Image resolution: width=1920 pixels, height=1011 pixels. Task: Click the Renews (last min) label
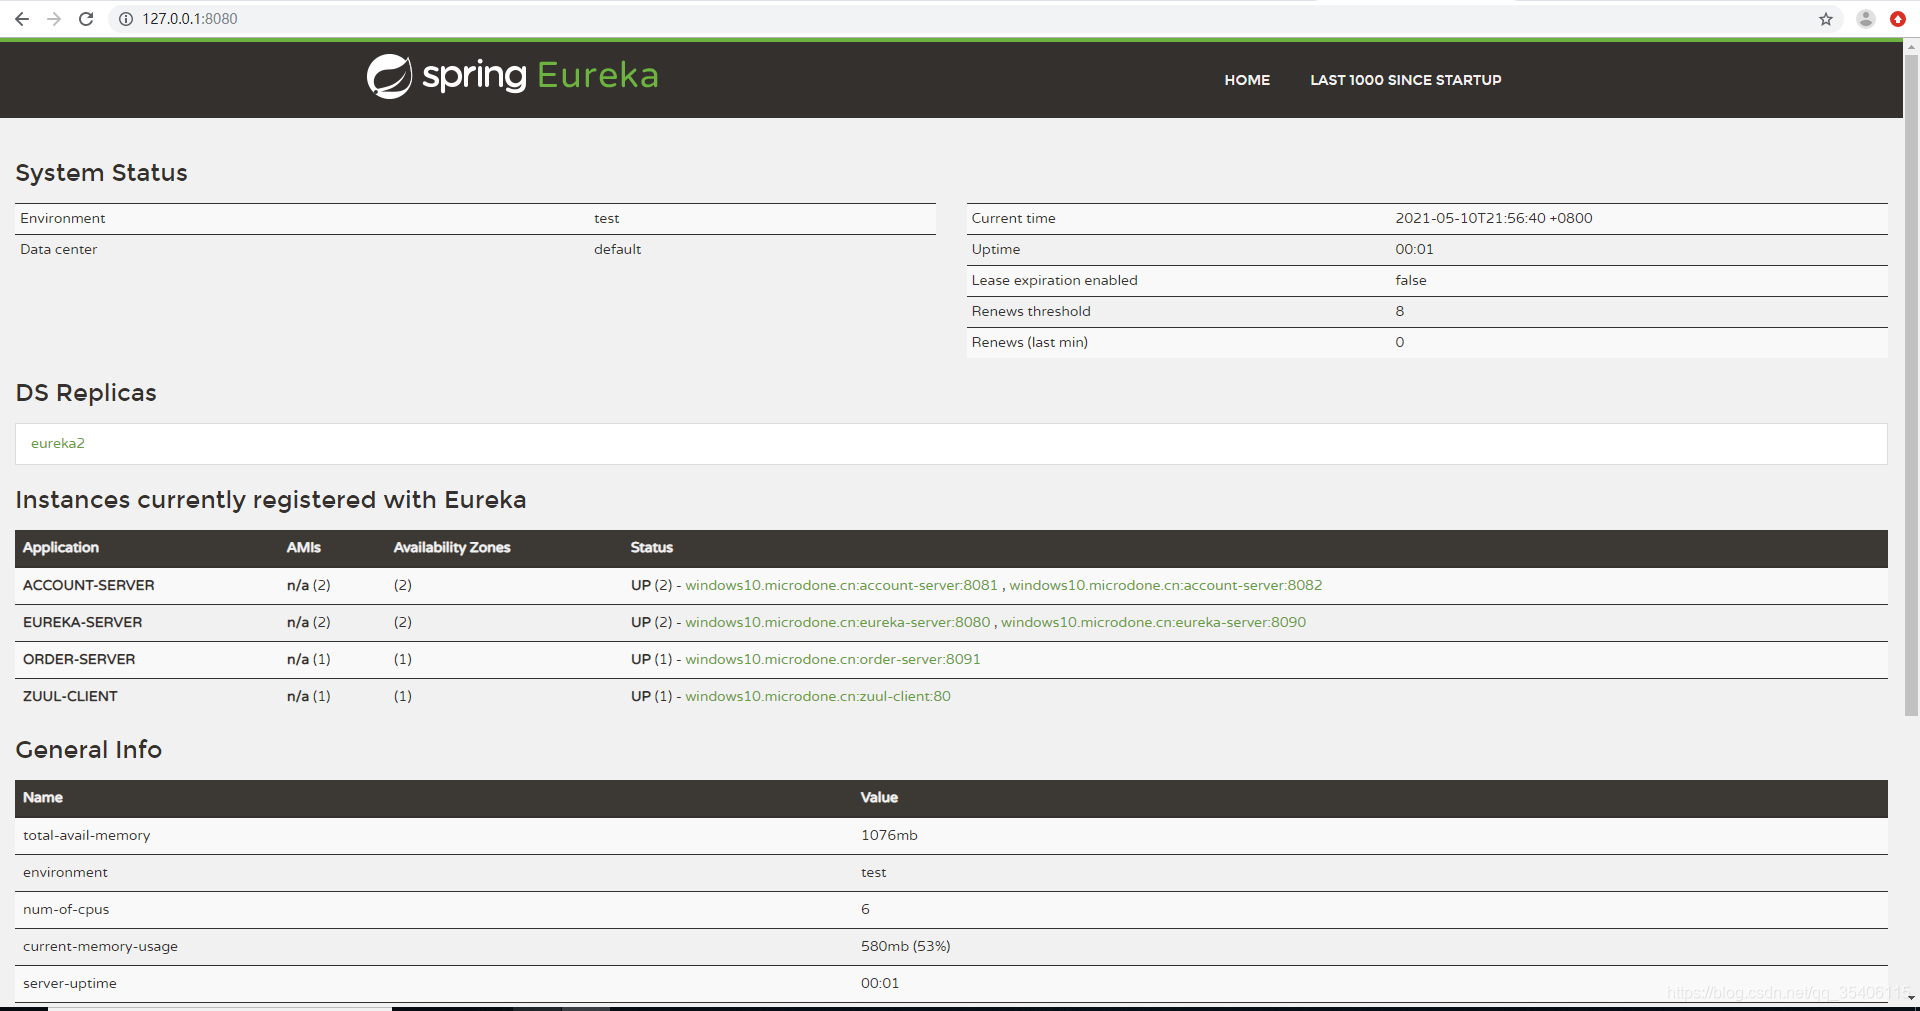pyautogui.click(x=1029, y=342)
